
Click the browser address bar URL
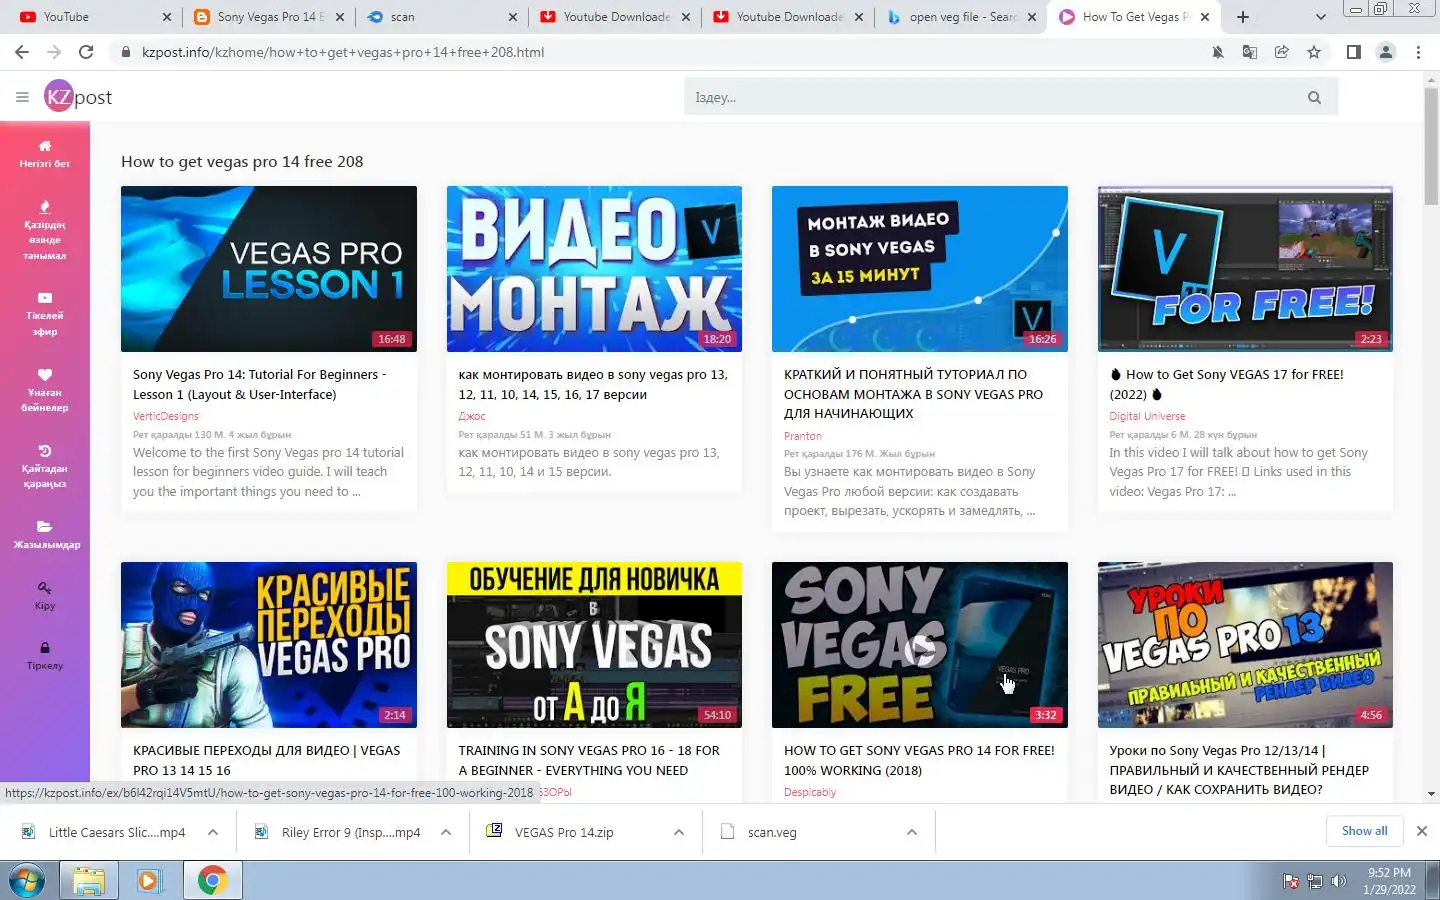click(343, 52)
